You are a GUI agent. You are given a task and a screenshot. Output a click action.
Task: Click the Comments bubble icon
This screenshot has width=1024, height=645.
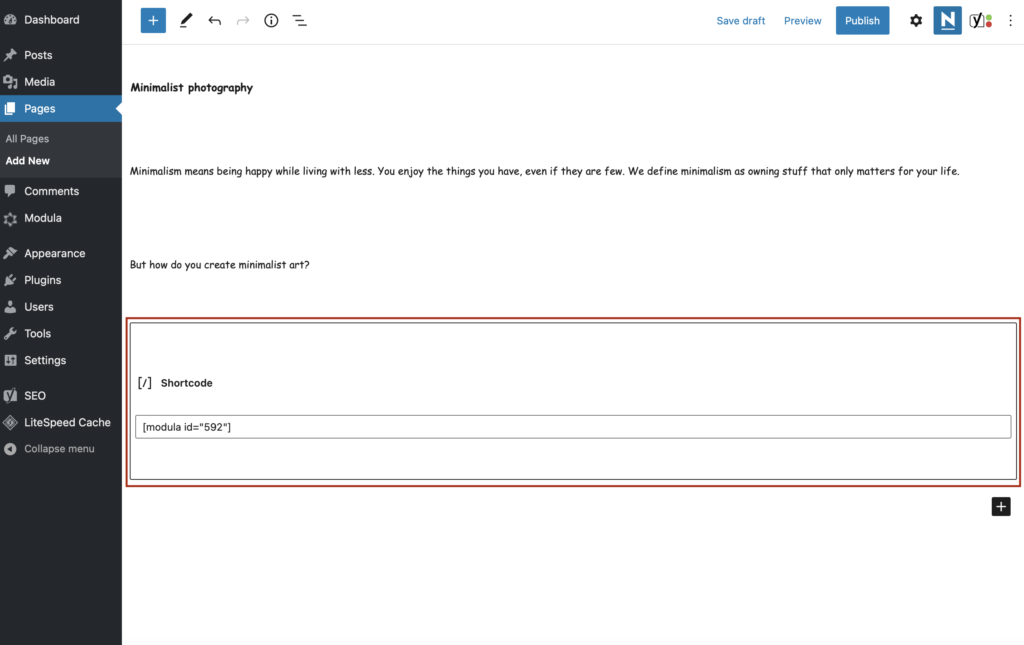click(x=10, y=191)
